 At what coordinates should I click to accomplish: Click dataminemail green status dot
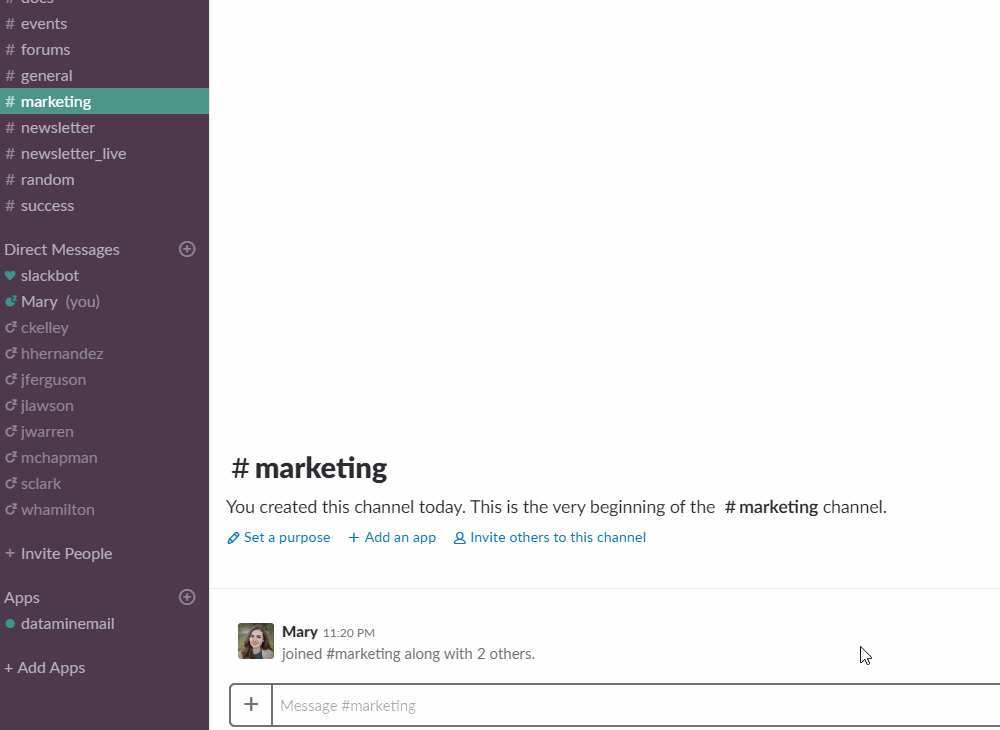10,624
